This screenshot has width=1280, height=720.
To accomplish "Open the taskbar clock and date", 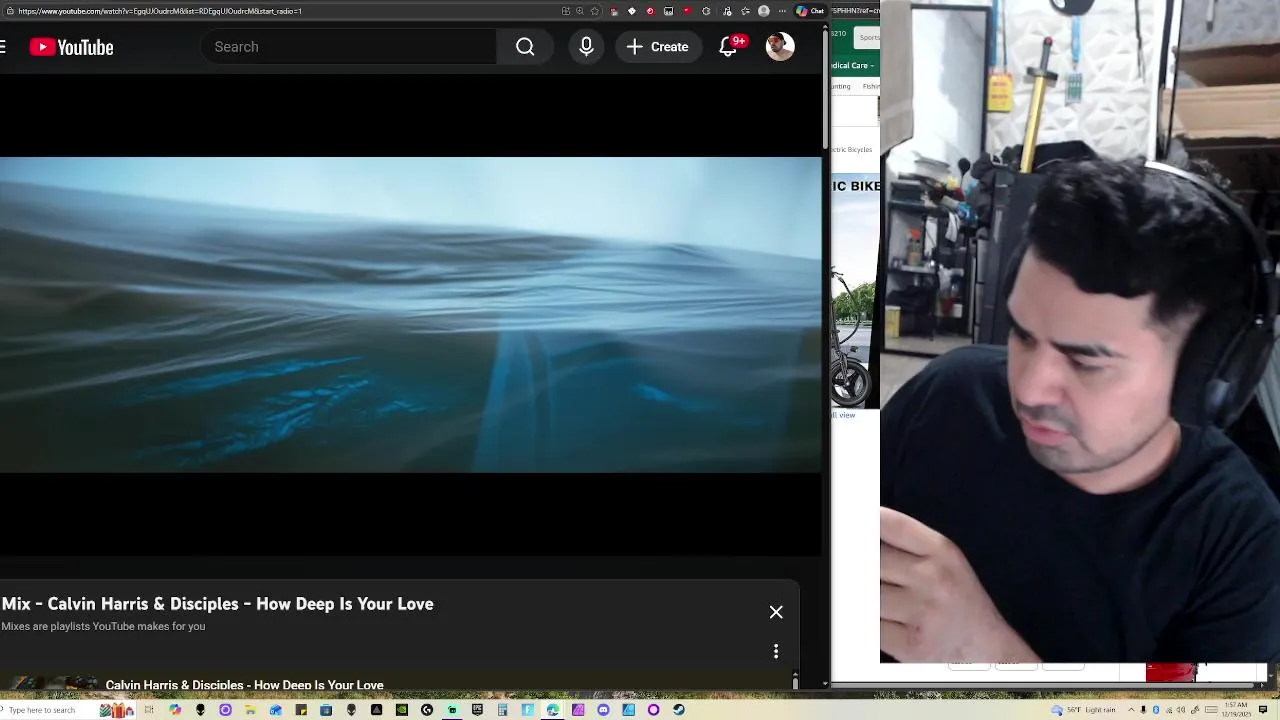I will 1236,710.
